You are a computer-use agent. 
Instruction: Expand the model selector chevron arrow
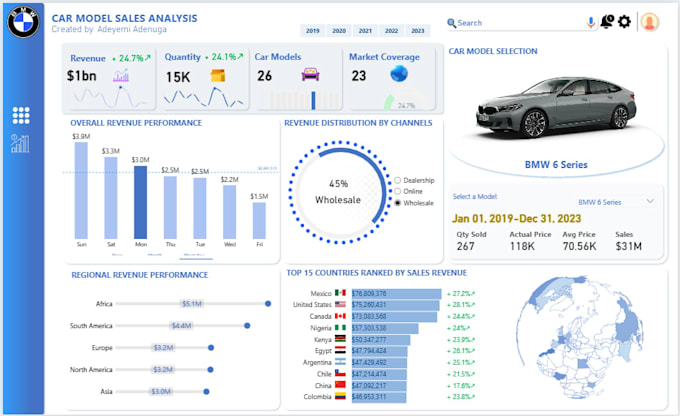(x=650, y=201)
